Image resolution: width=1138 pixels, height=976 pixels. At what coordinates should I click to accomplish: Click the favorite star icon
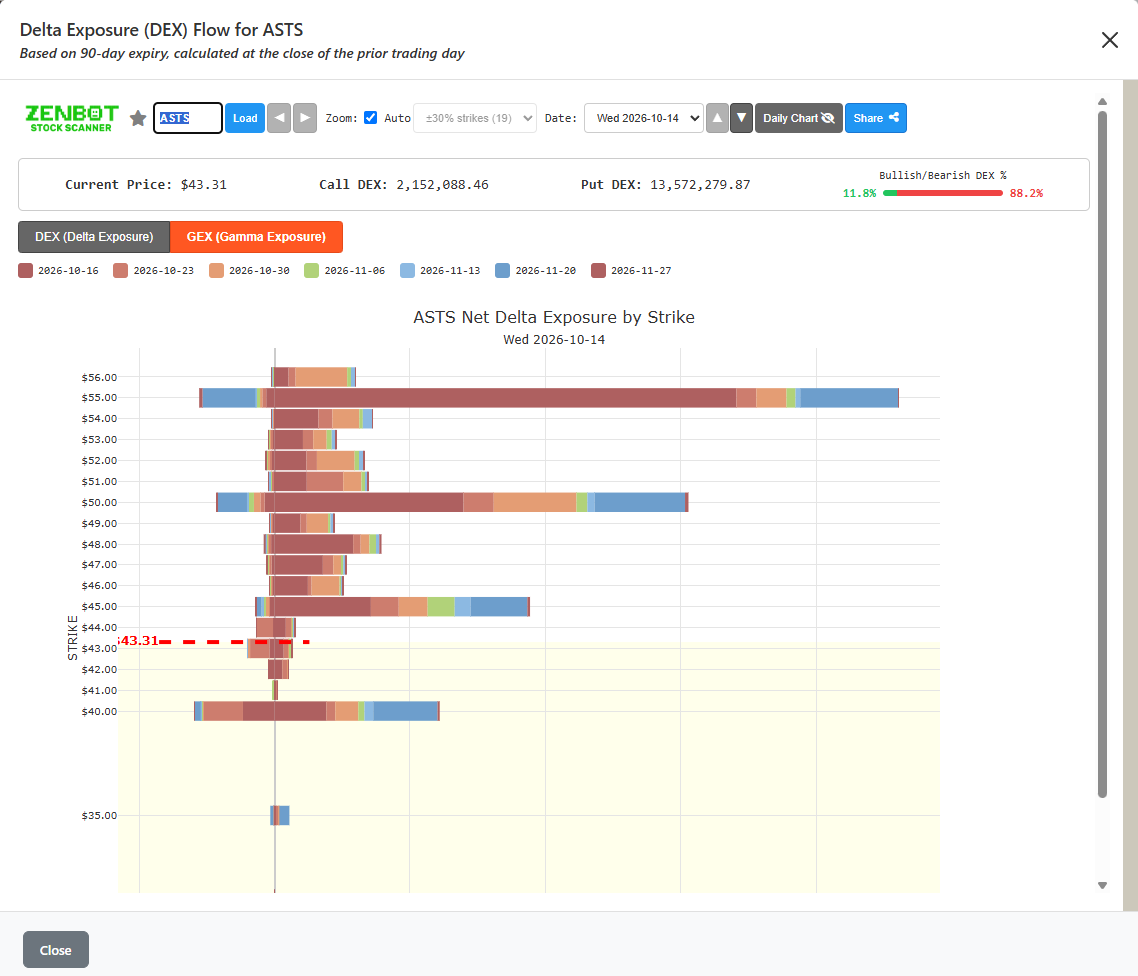point(138,118)
